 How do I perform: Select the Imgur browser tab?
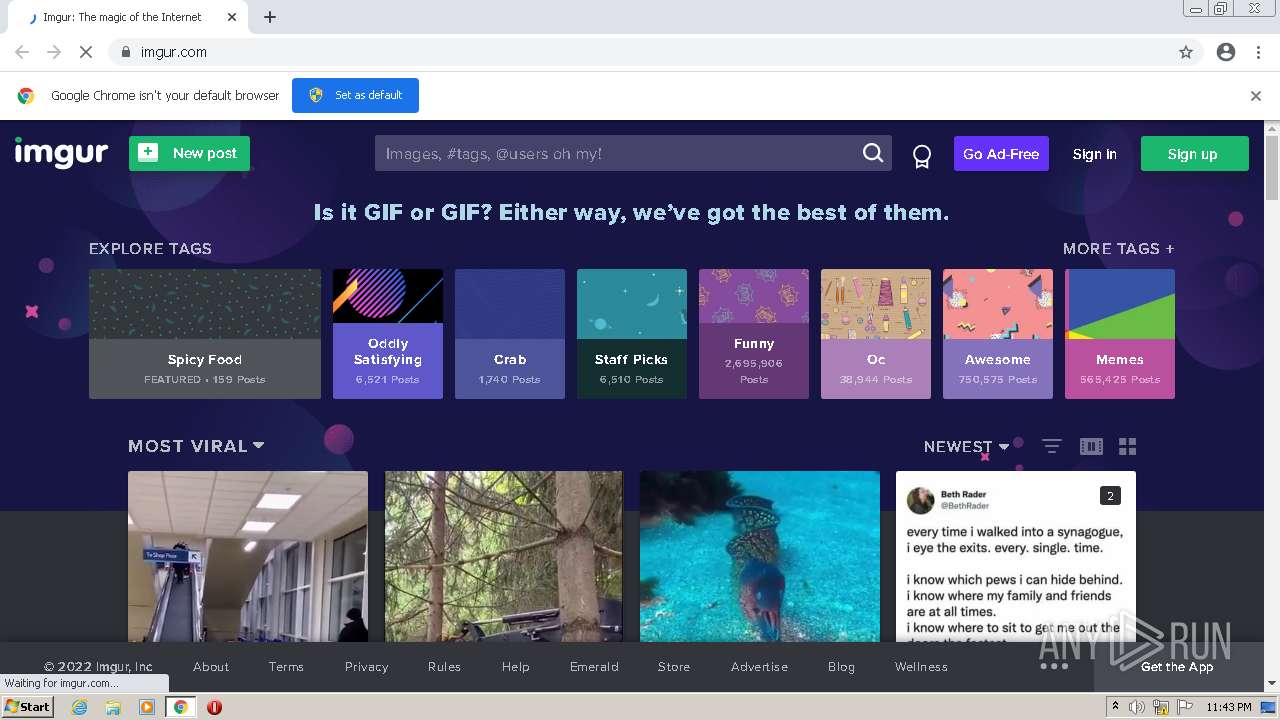tap(127, 17)
